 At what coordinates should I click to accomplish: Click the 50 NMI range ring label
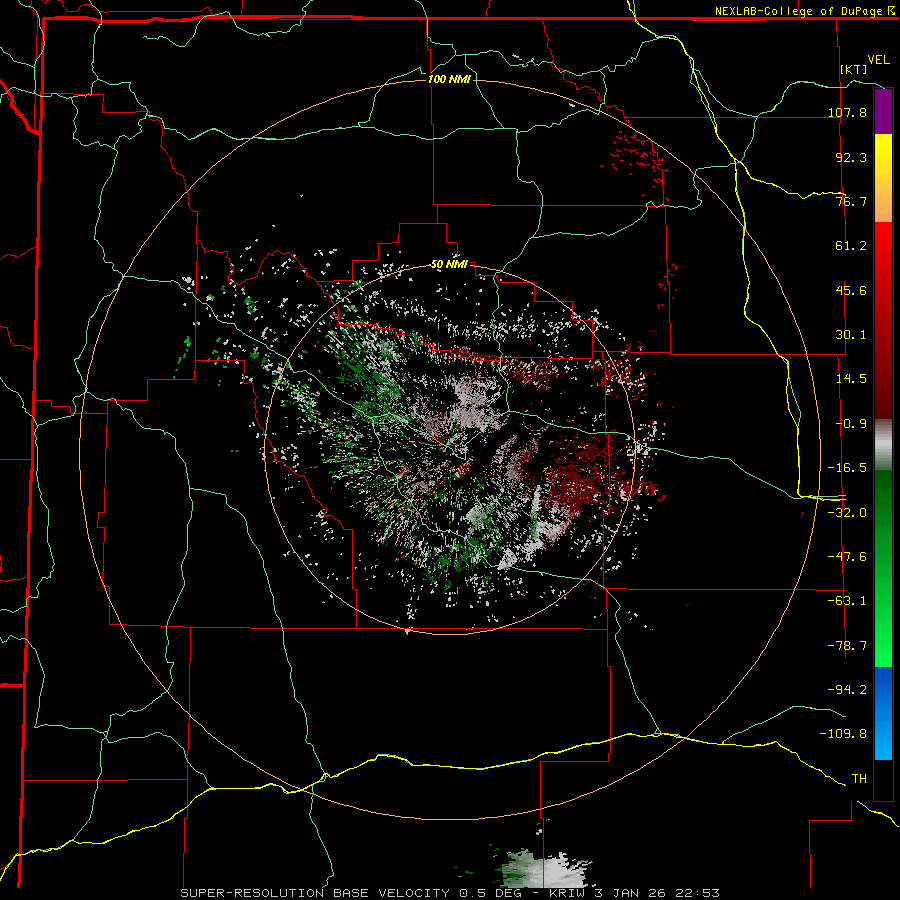pyautogui.click(x=449, y=264)
